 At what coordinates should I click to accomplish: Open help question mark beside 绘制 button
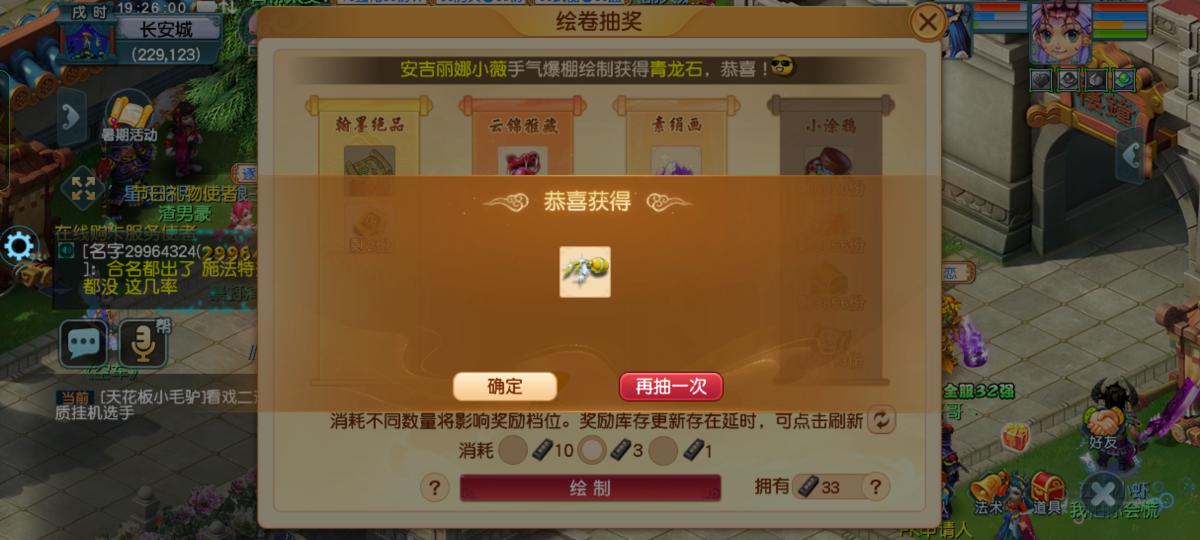coord(434,488)
